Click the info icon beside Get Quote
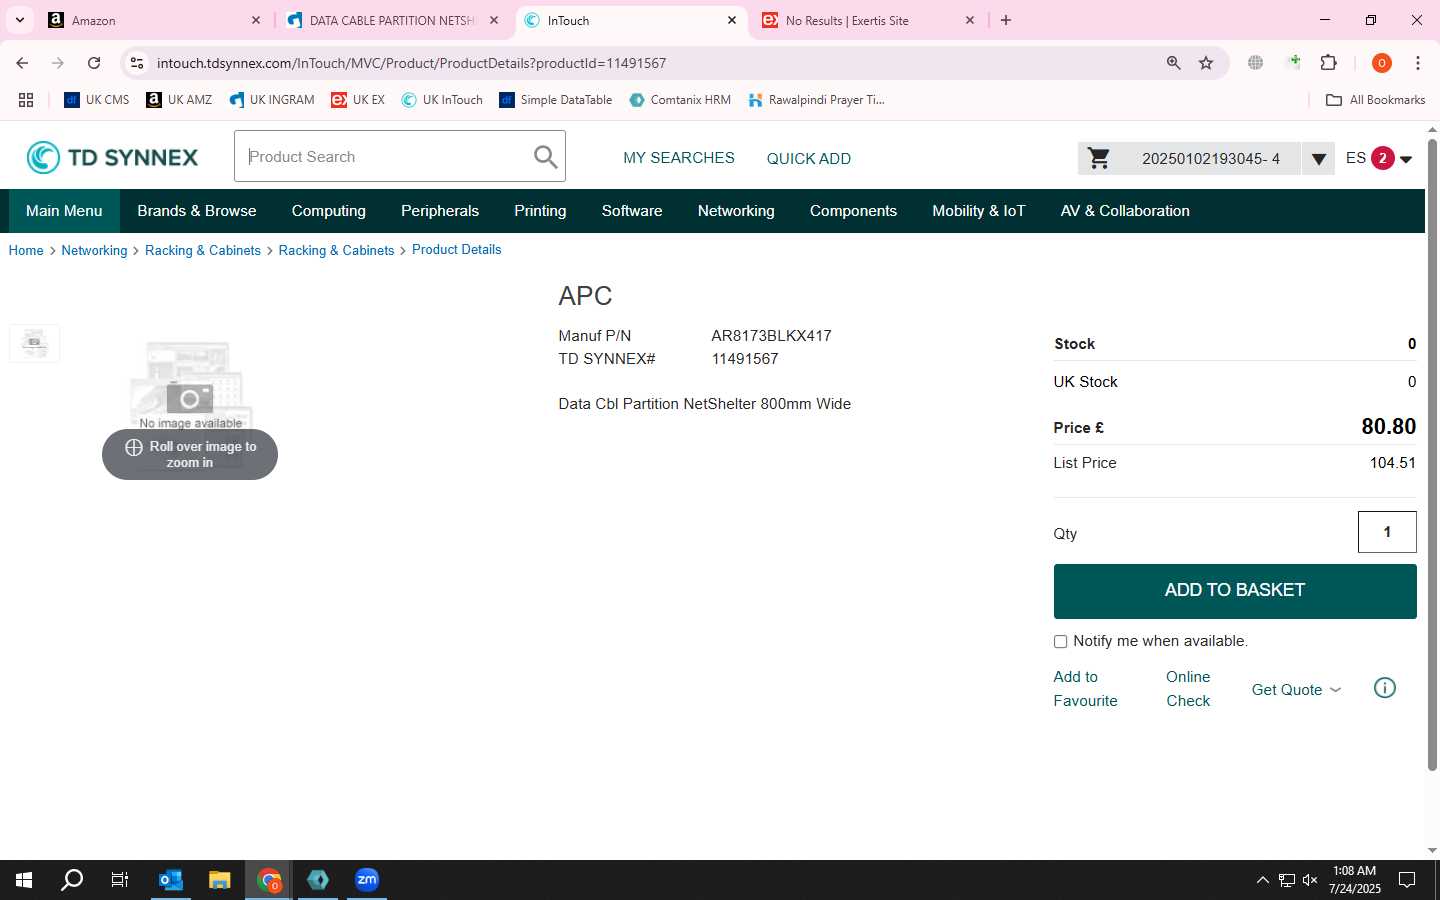Screen dimensions: 1440x900 1385,688
